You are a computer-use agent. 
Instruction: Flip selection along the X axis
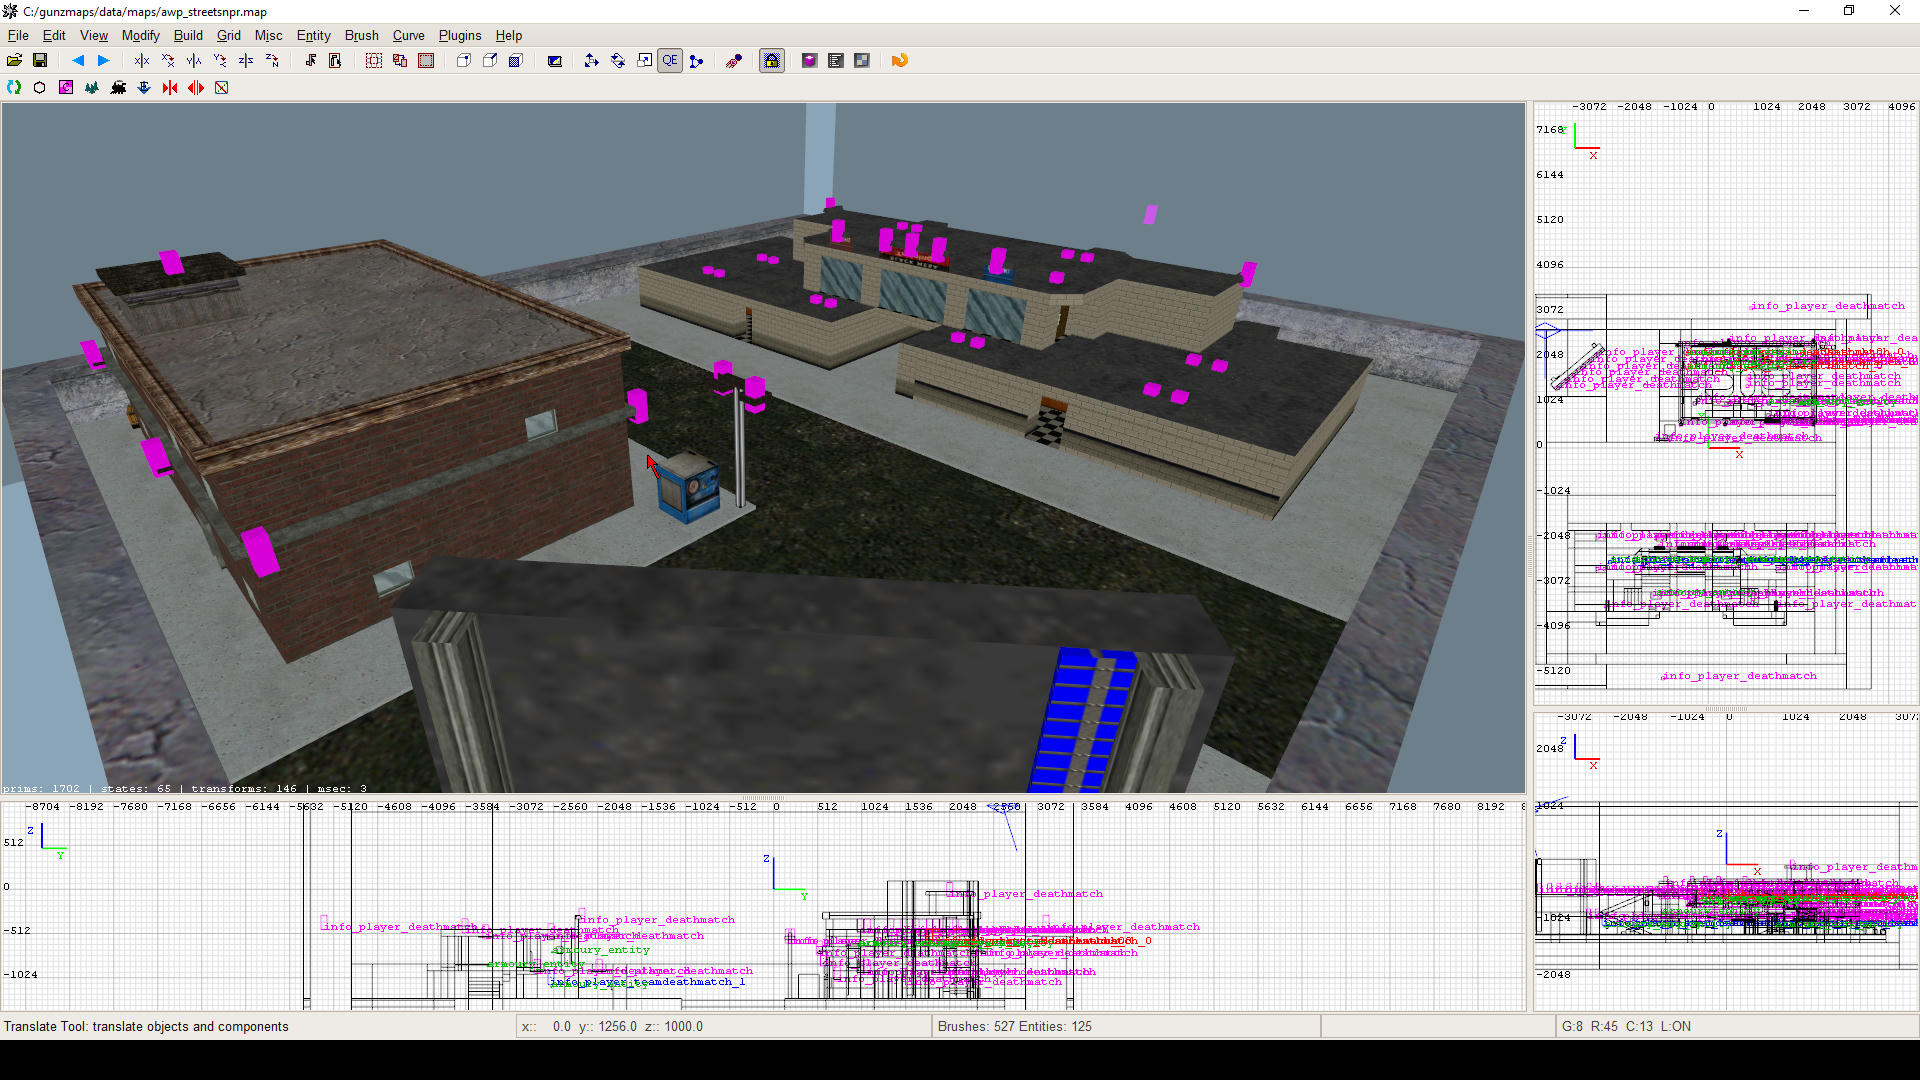pyautogui.click(x=141, y=60)
